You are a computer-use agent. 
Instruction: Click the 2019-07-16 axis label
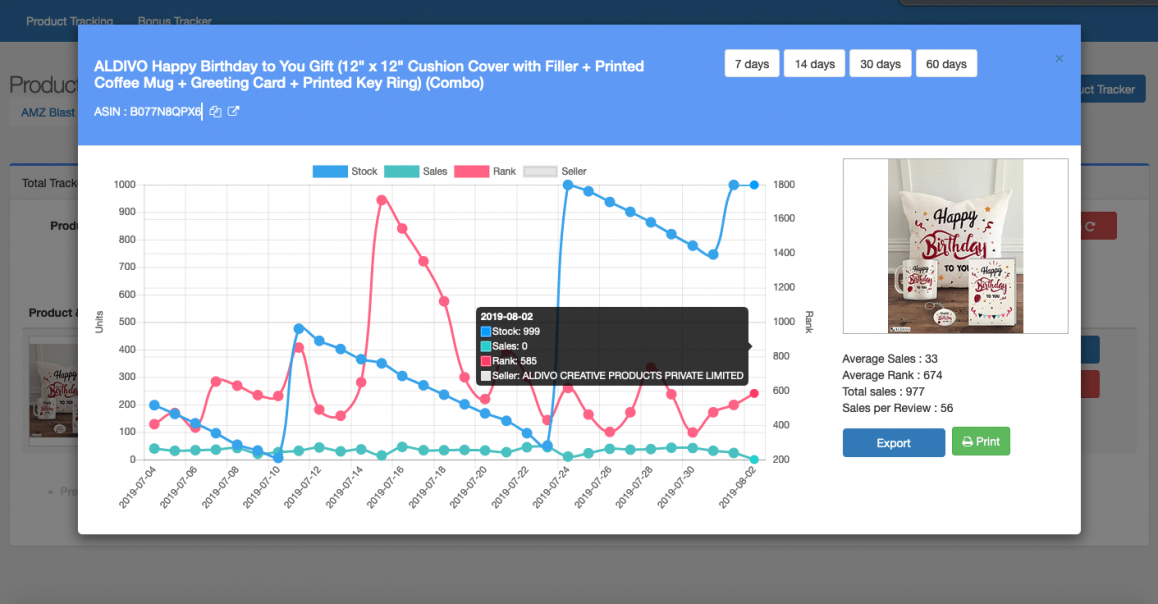(x=386, y=487)
